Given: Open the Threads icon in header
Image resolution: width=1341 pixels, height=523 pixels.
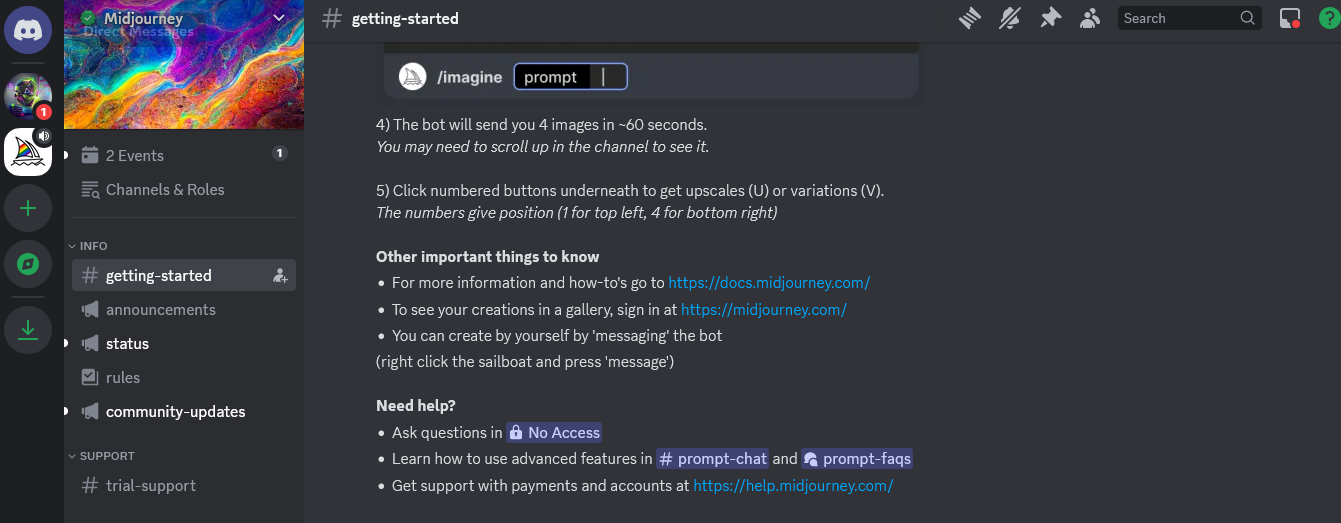Looking at the screenshot, I should pos(969,18).
